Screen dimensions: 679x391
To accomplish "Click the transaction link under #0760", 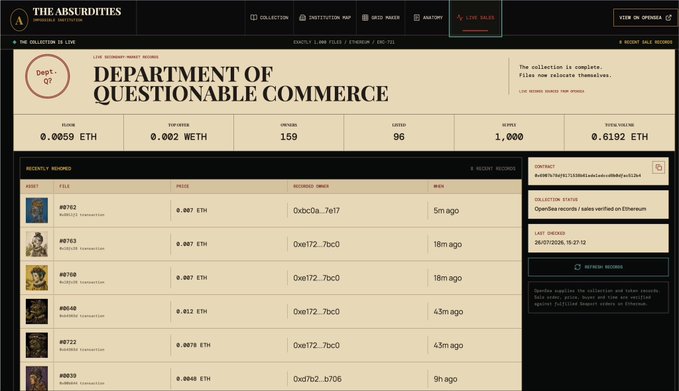I will point(82,282).
